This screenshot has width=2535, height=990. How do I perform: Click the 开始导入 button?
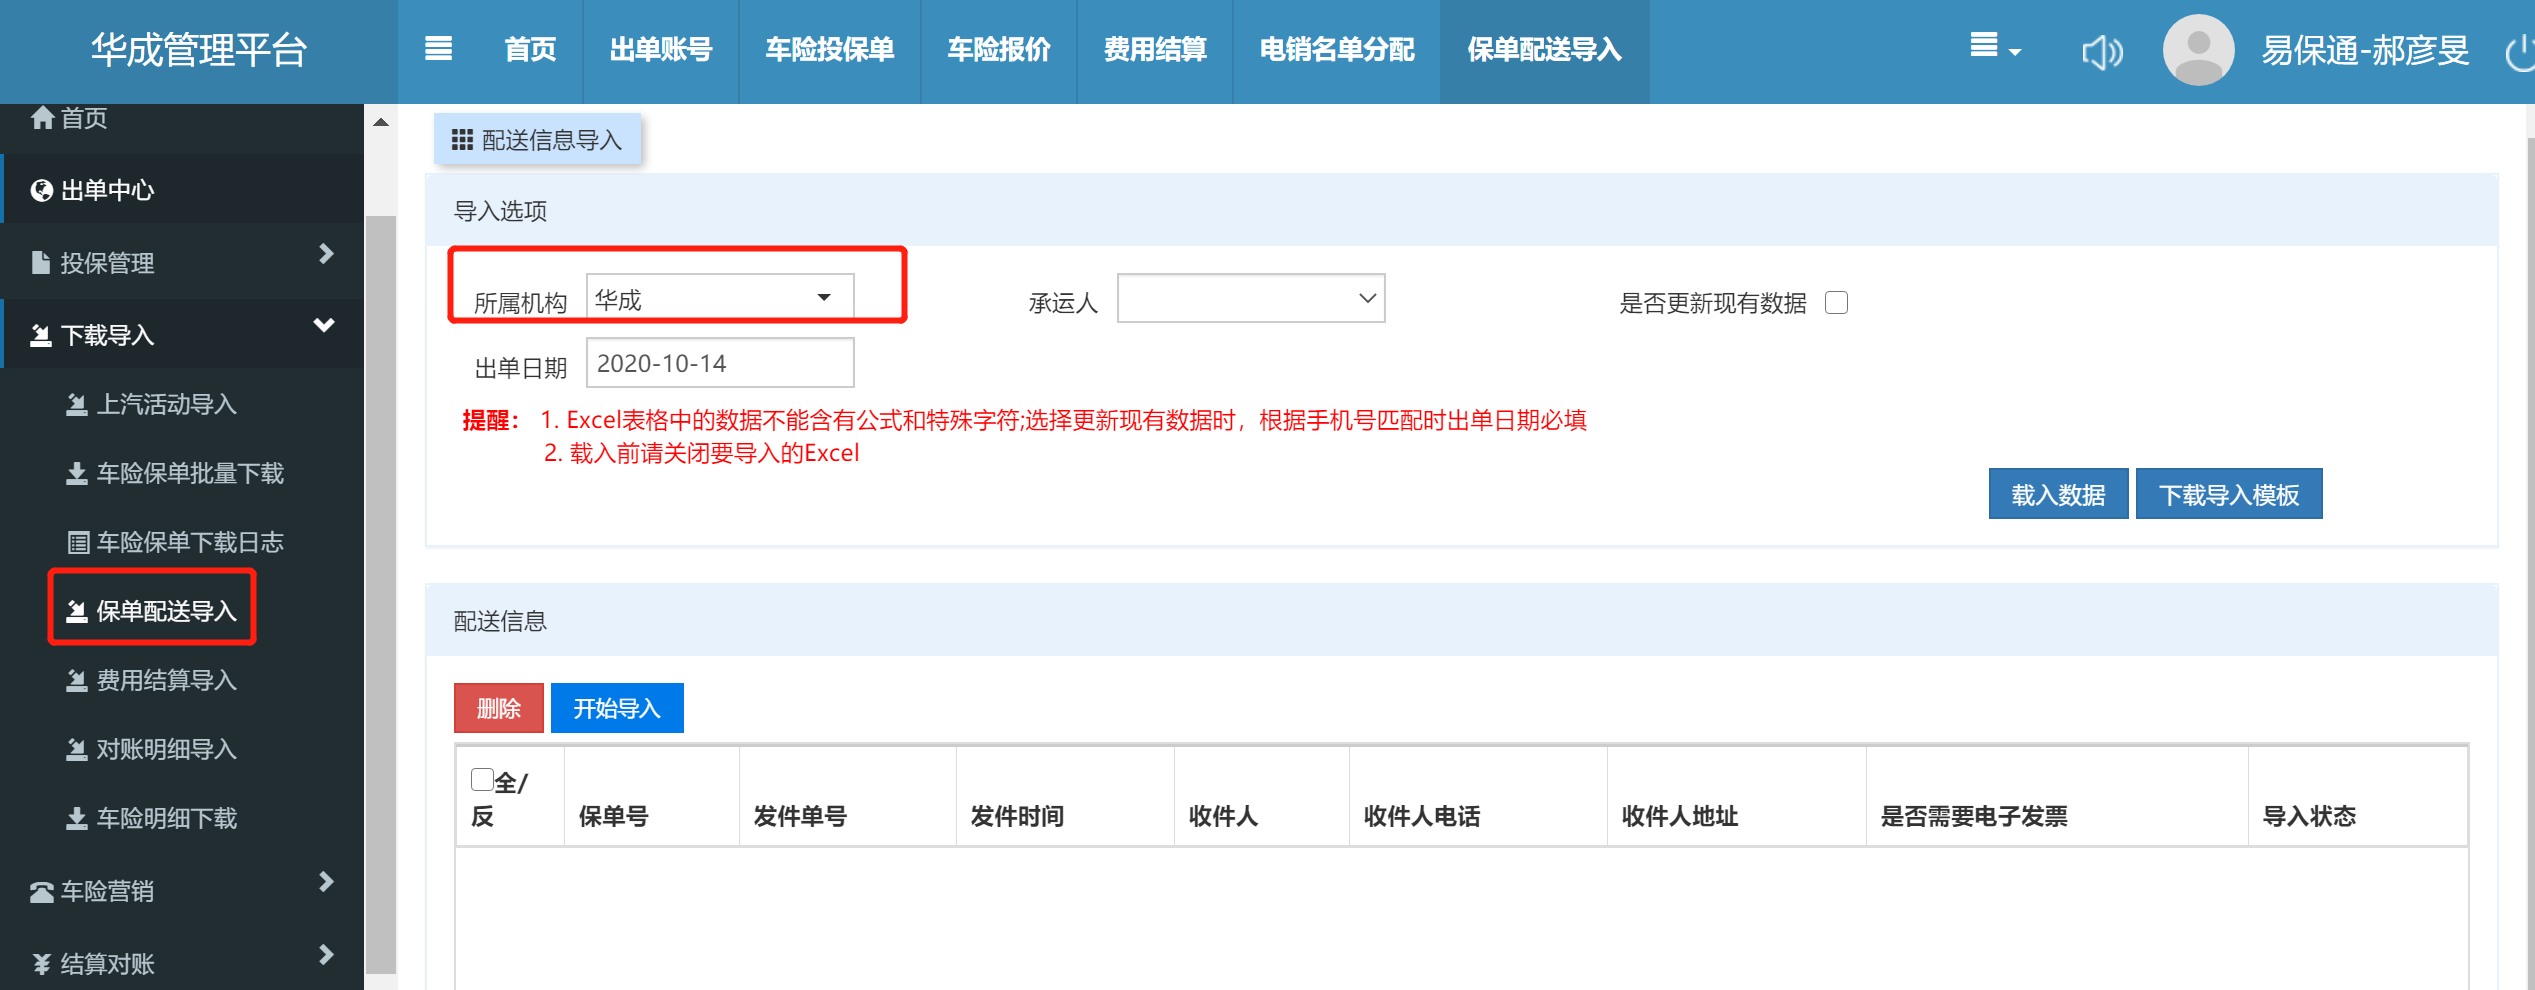coord(617,708)
